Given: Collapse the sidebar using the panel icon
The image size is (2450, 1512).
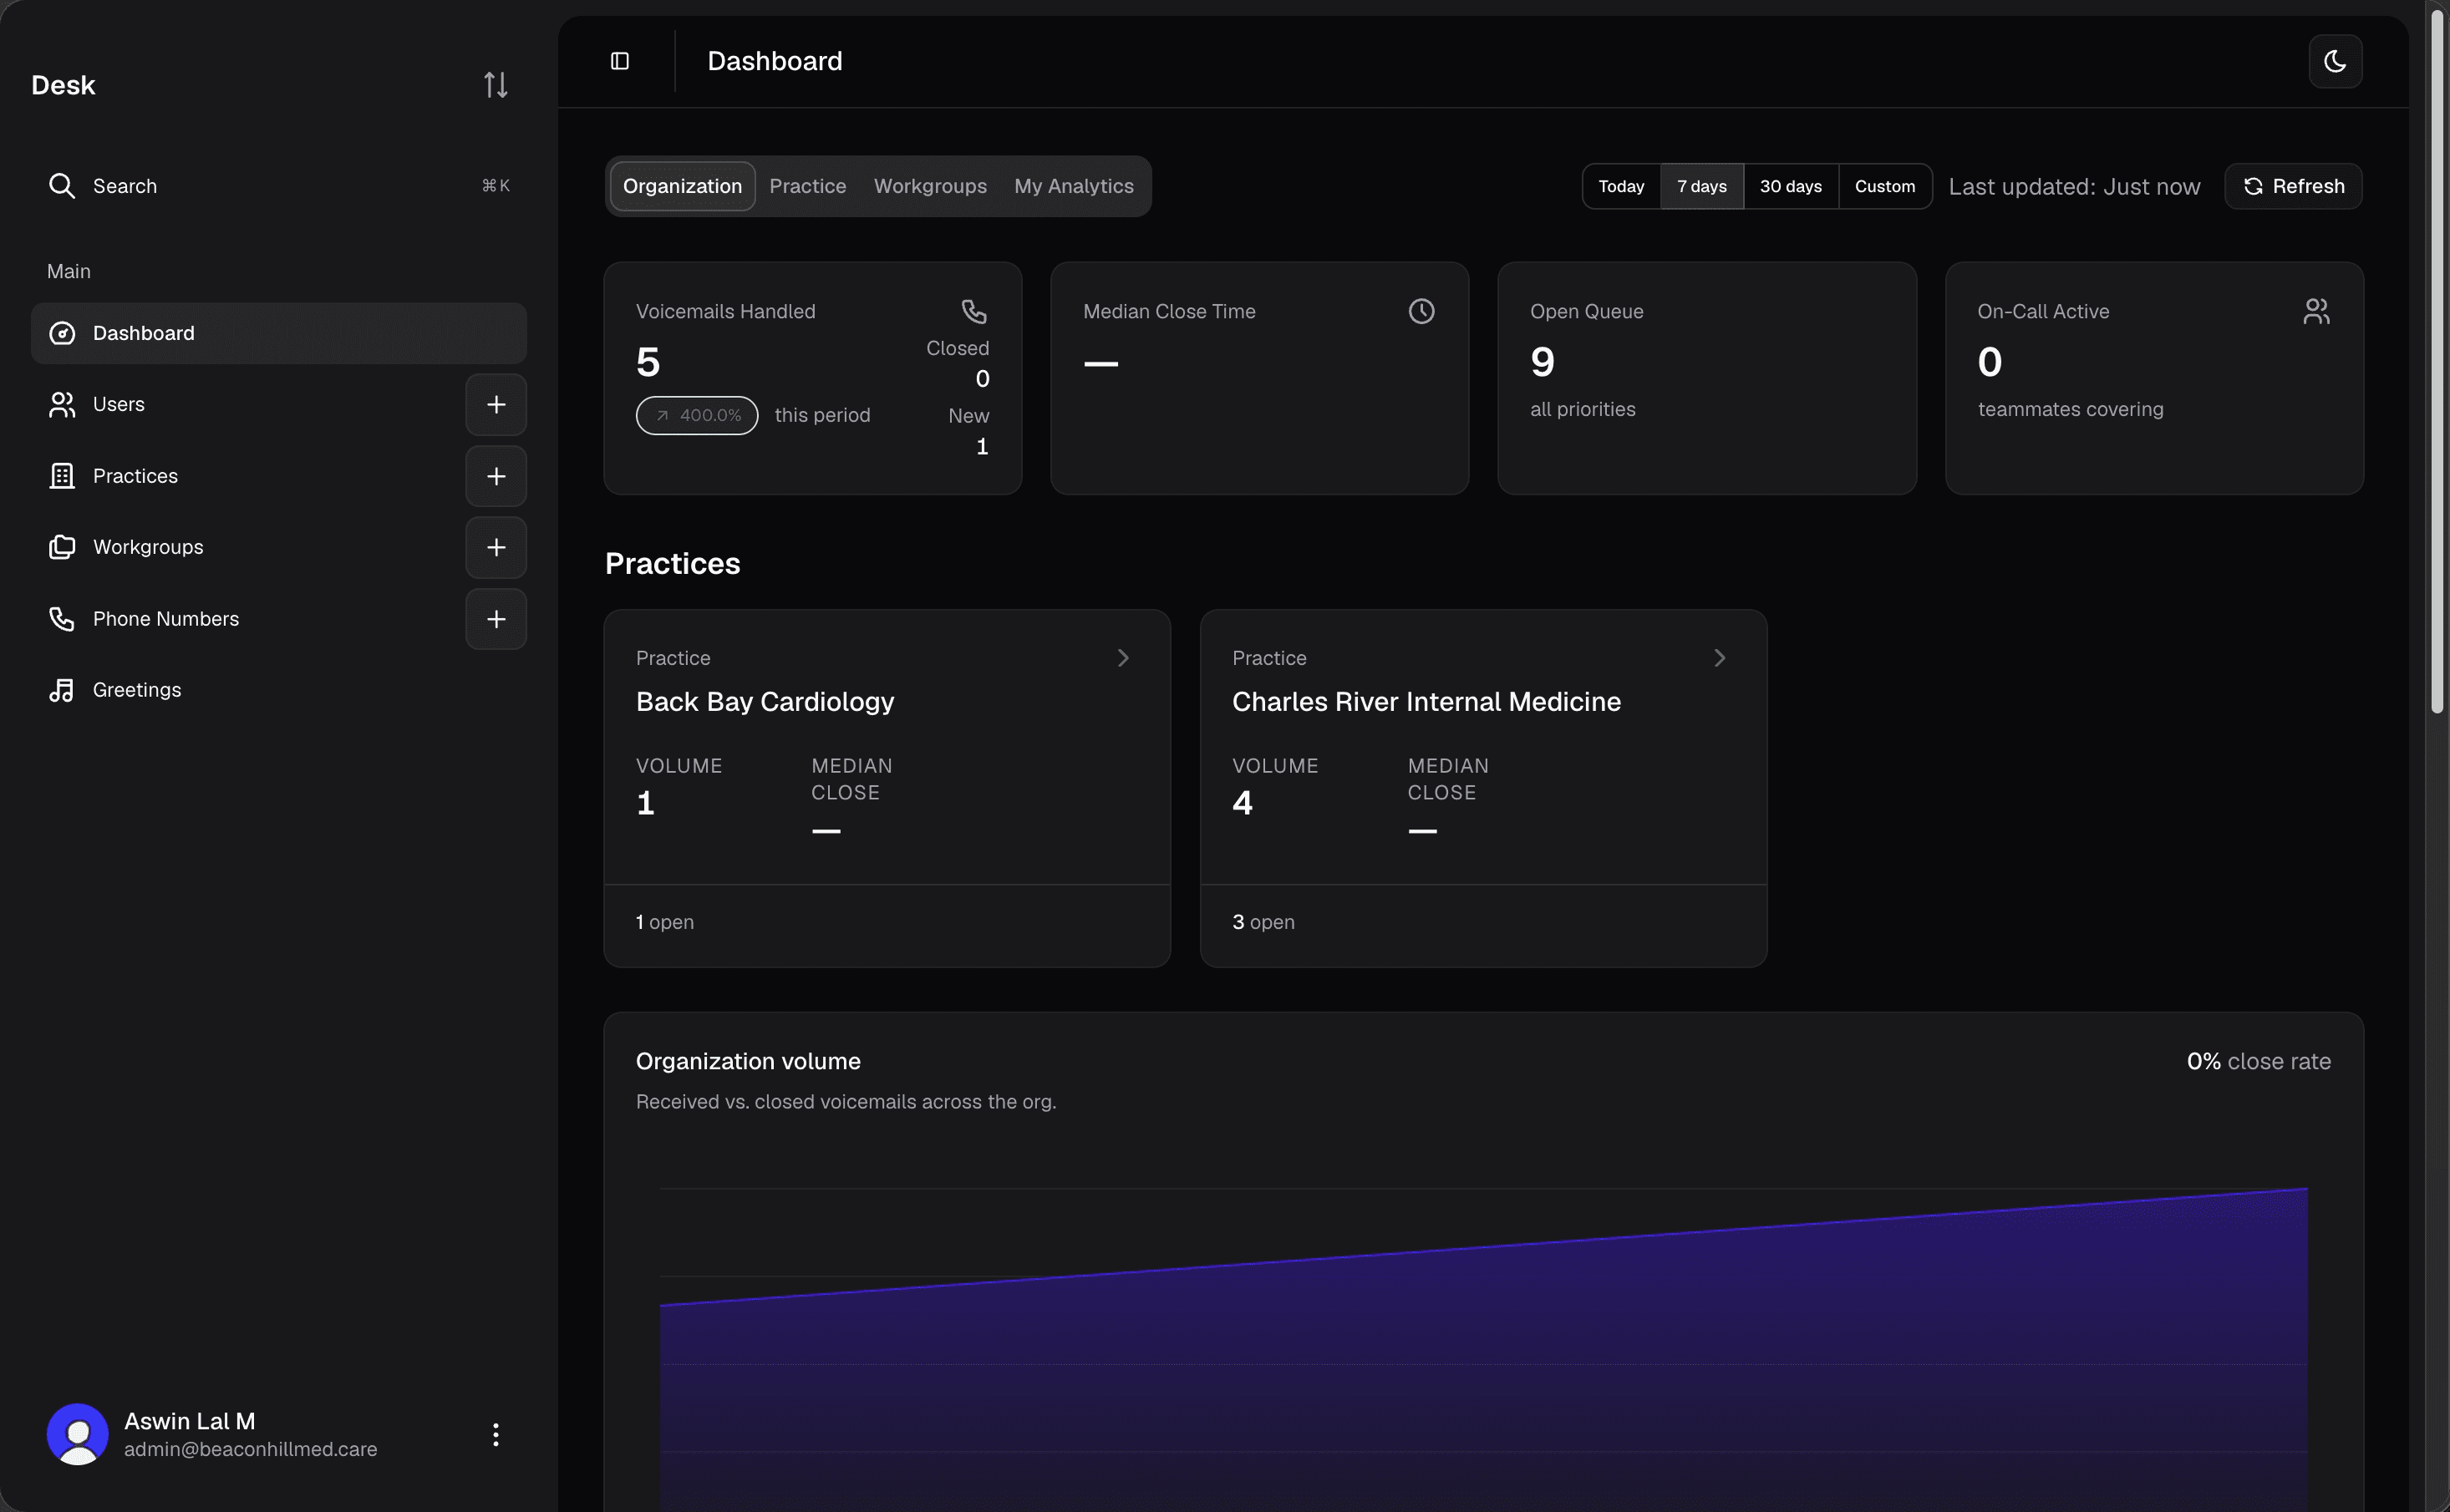Looking at the screenshot, I should 620,61.
